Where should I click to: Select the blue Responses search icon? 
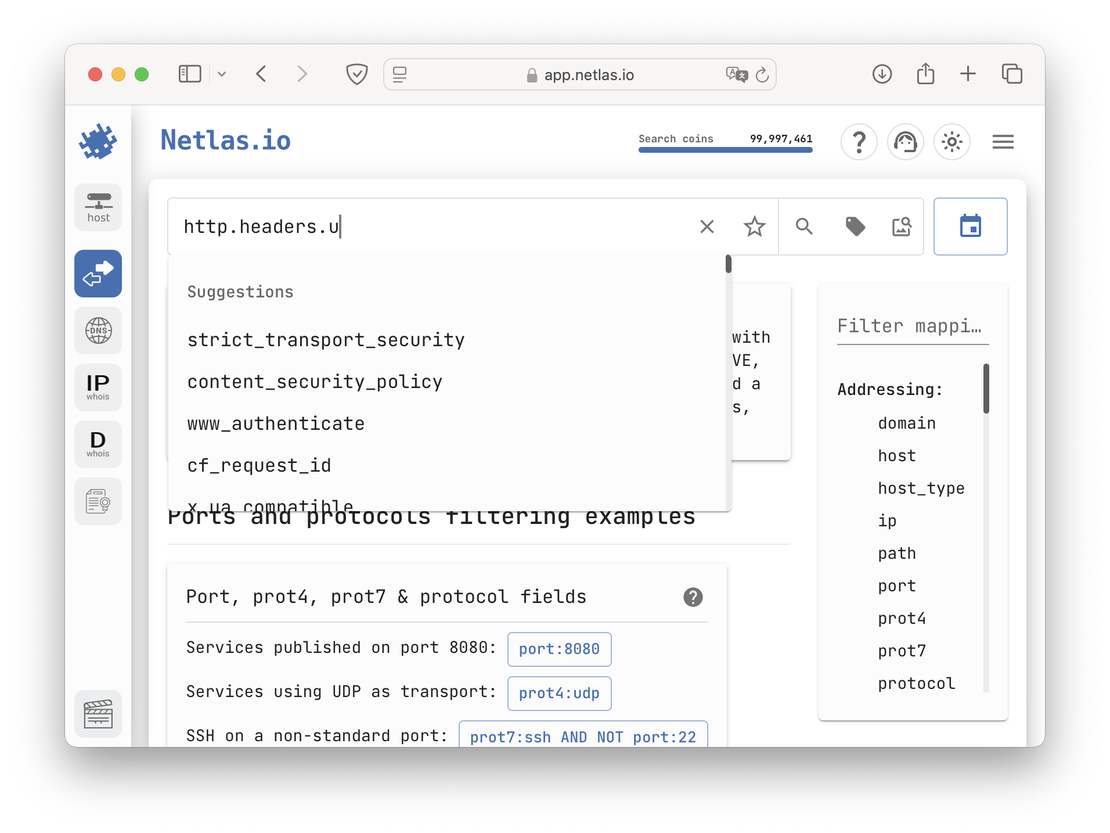click(98, 273)
